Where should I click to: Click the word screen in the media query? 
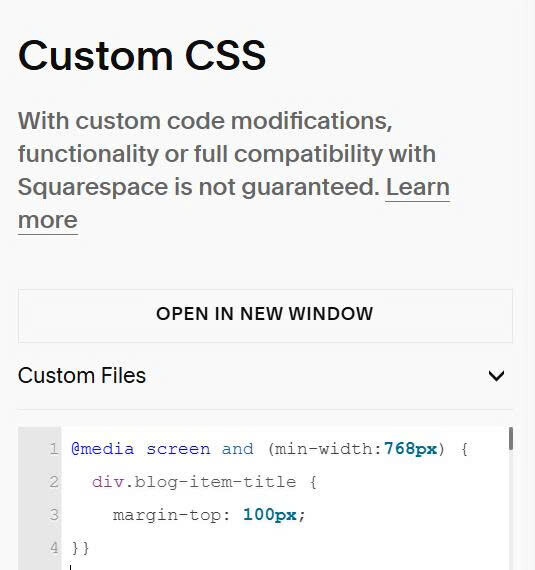point(178,449)
